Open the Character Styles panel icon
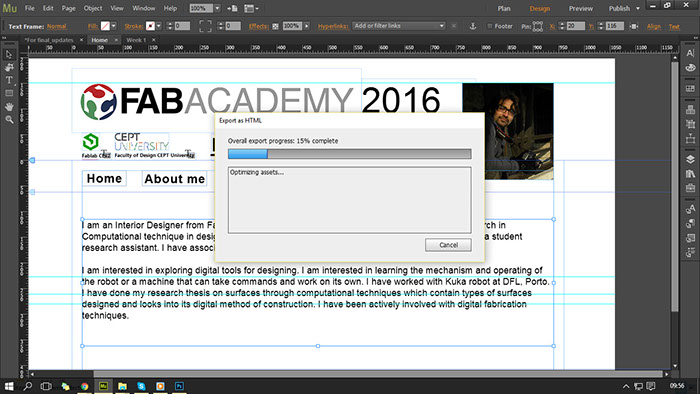 tap(690, 209)
